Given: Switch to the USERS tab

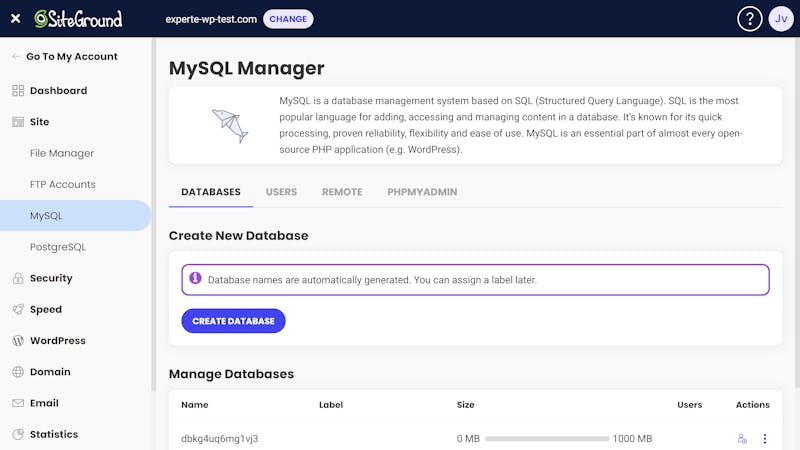Looking at the screenshot, I should [x=281, y=192].
